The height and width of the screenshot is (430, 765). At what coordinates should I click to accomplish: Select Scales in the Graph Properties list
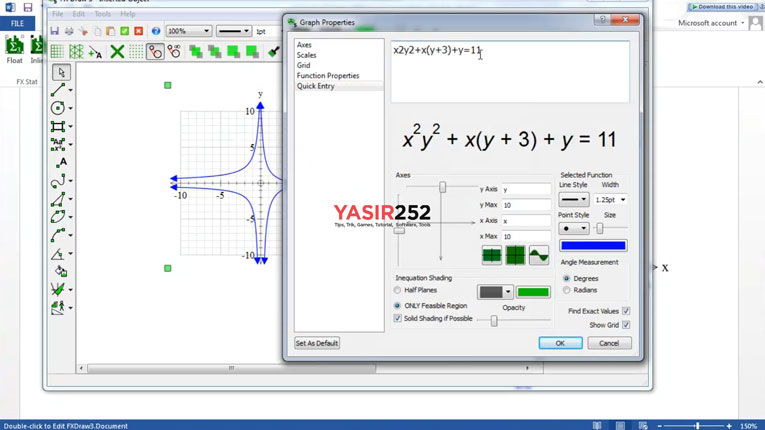tap(306, 55)
